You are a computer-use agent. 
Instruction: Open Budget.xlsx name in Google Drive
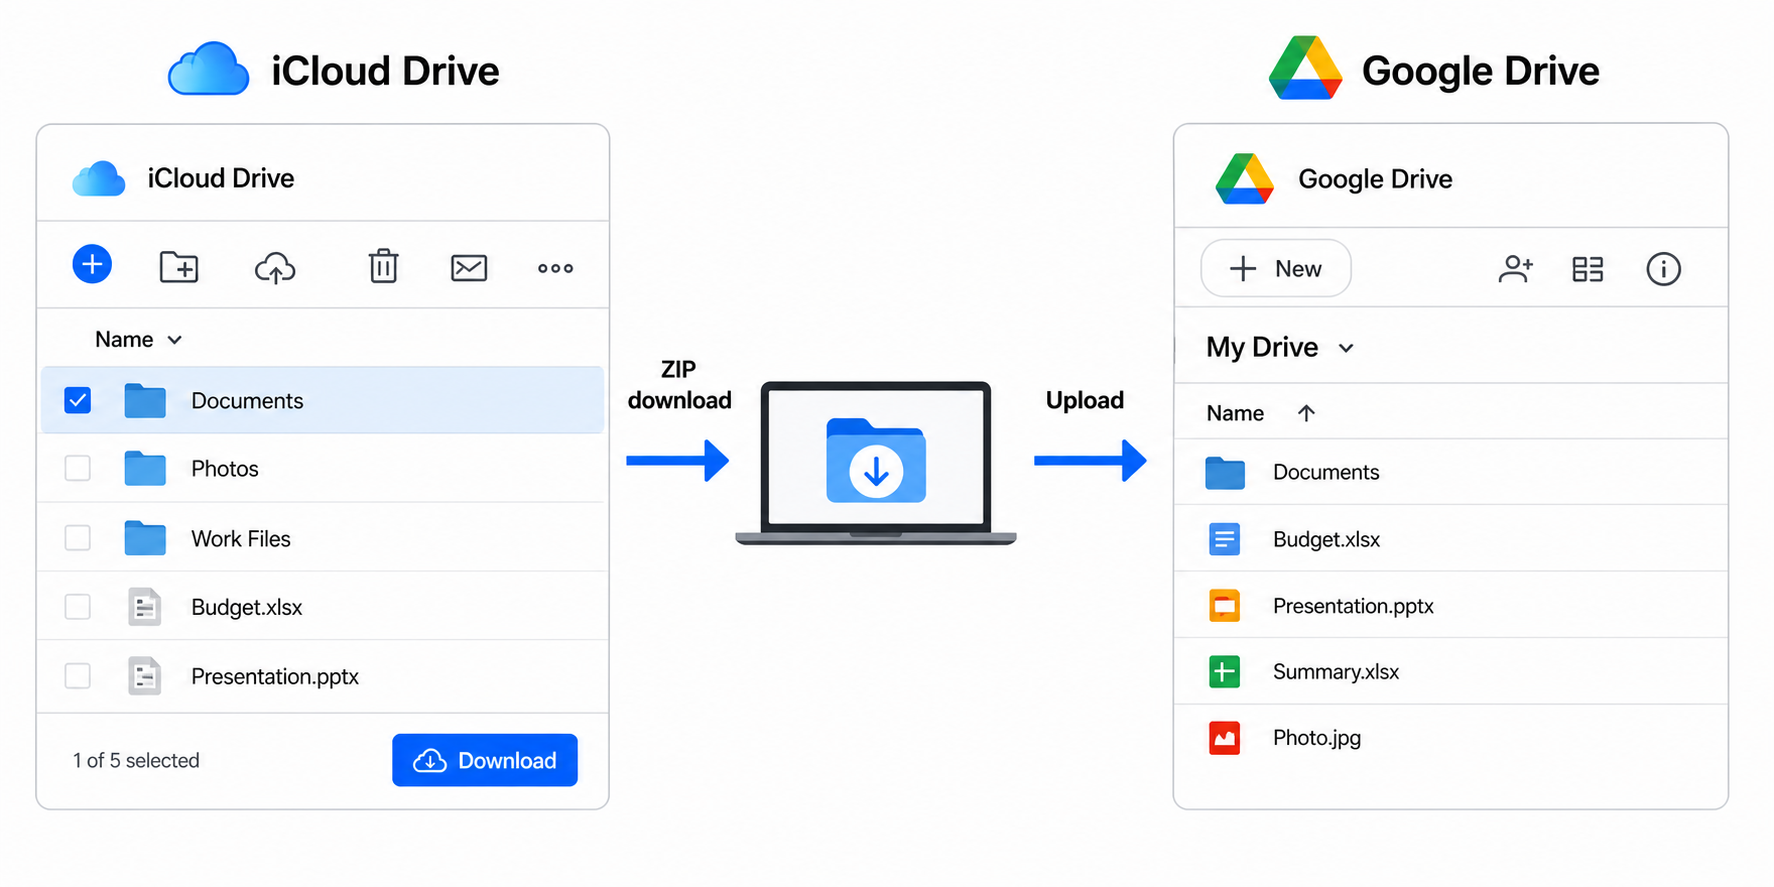point(1327,540)
